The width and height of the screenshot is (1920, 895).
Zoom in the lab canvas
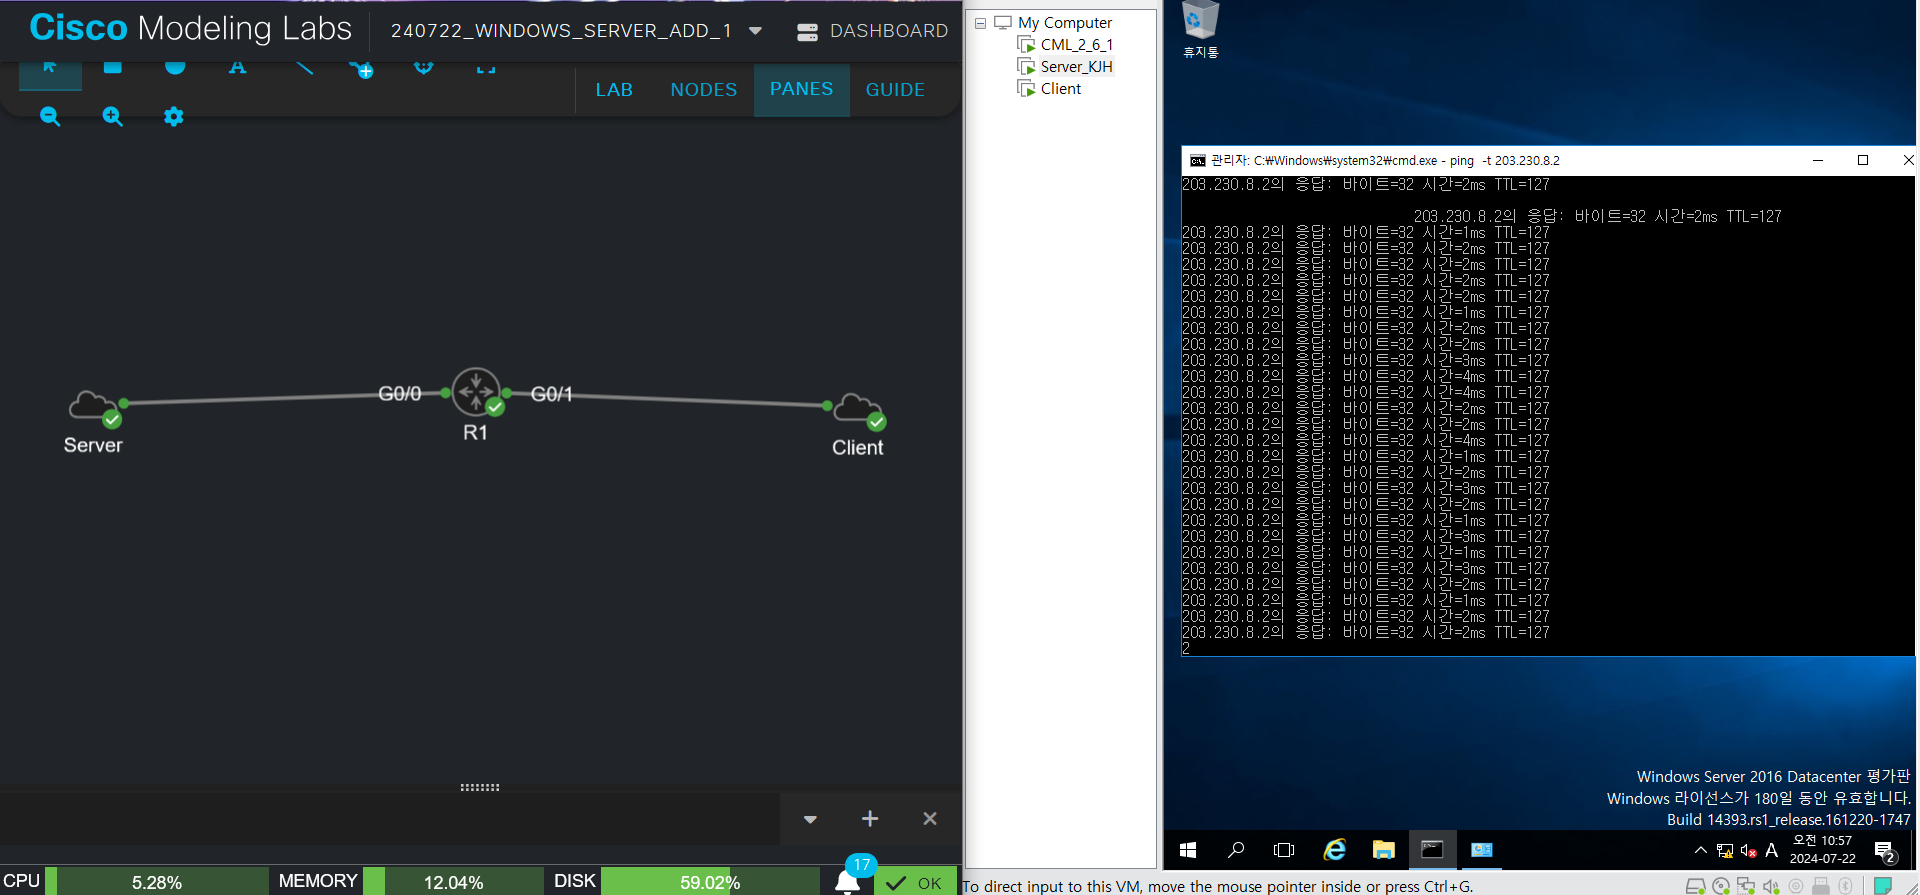[112, 117]
